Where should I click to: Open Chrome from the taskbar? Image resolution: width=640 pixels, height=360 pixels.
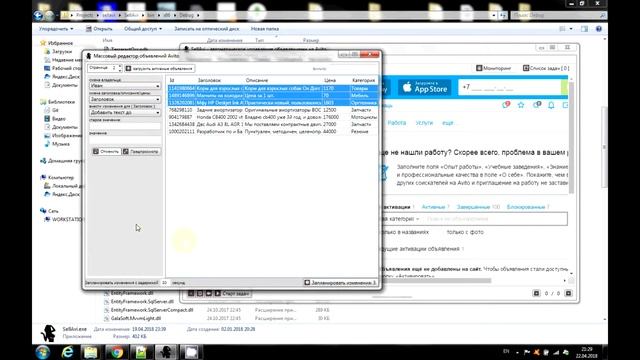[x=117, y=352]
